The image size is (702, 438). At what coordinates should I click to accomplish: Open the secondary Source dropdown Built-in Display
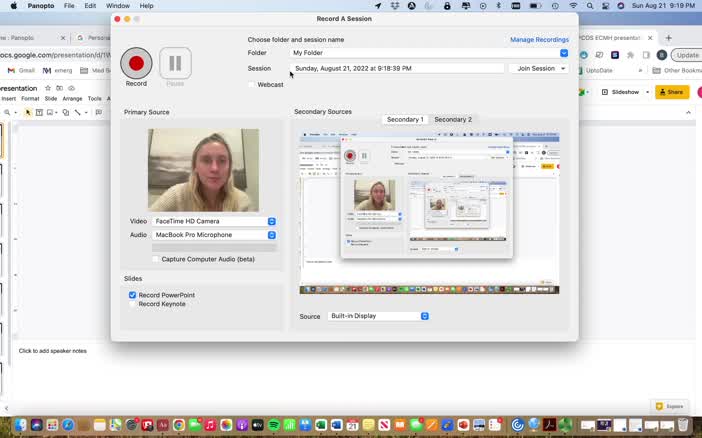tap(378, 316)
